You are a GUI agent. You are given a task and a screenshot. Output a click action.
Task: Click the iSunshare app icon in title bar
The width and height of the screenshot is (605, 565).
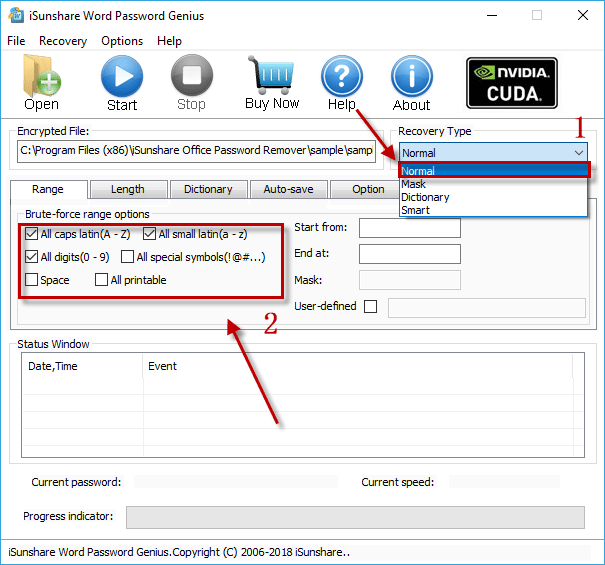tap(17, 15)
